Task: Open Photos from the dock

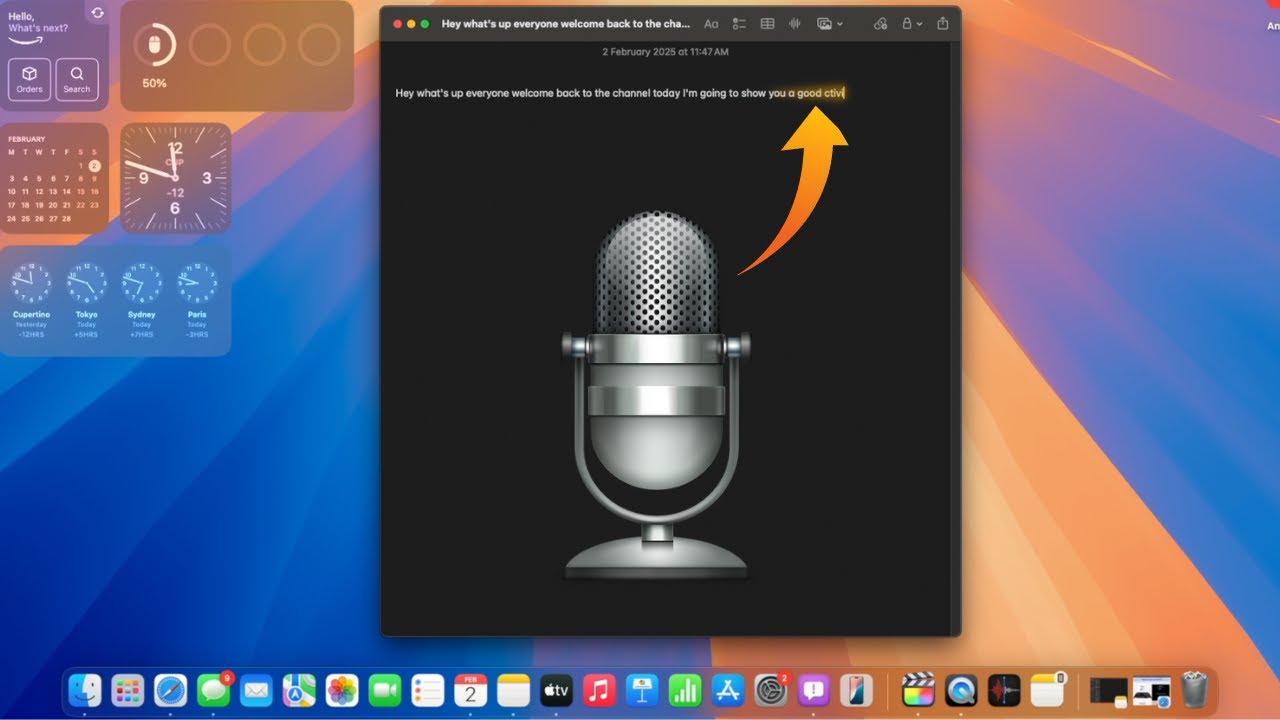Action: [342, 690]
